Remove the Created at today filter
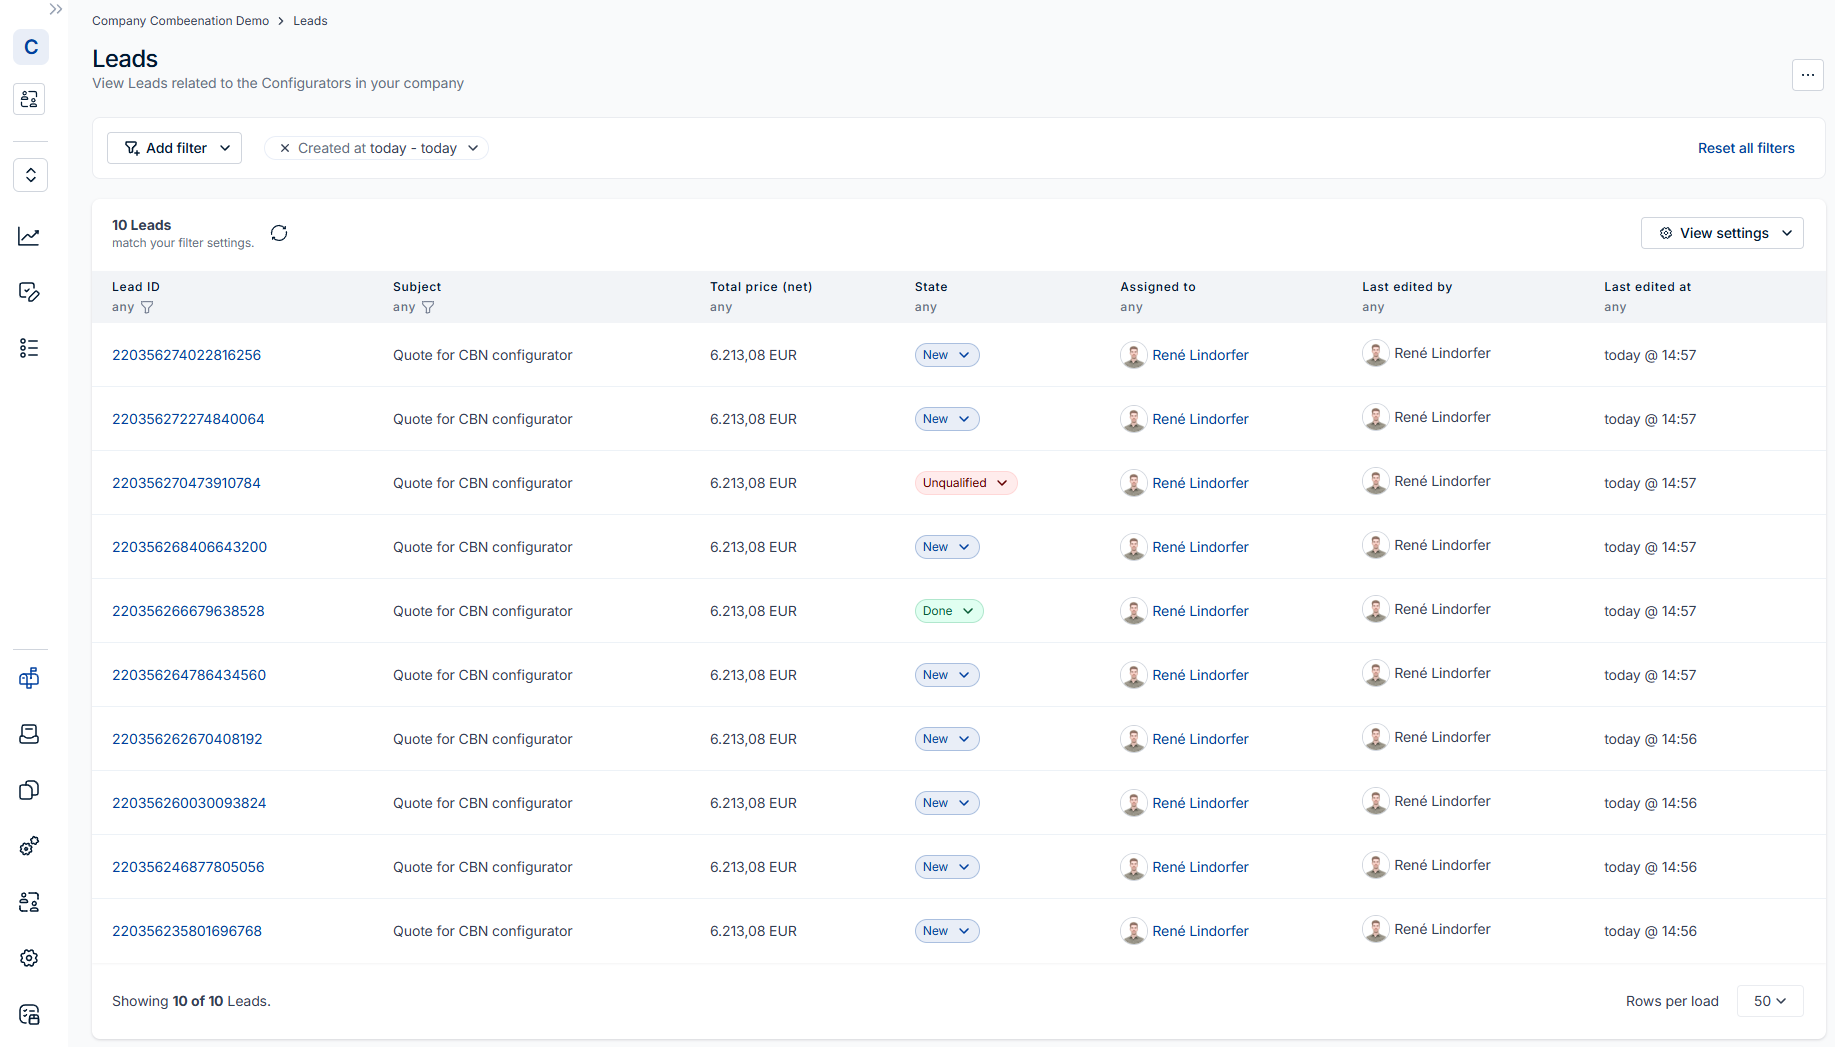 coord(285,148)
